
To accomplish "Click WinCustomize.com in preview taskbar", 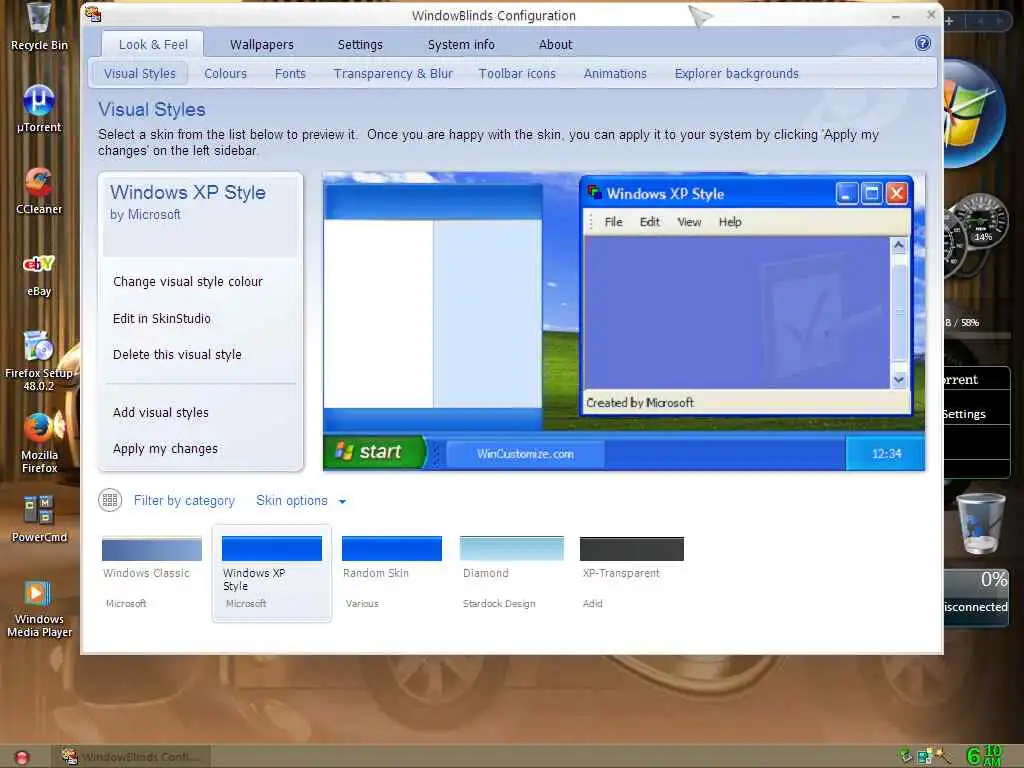I will tap(525, 453).
